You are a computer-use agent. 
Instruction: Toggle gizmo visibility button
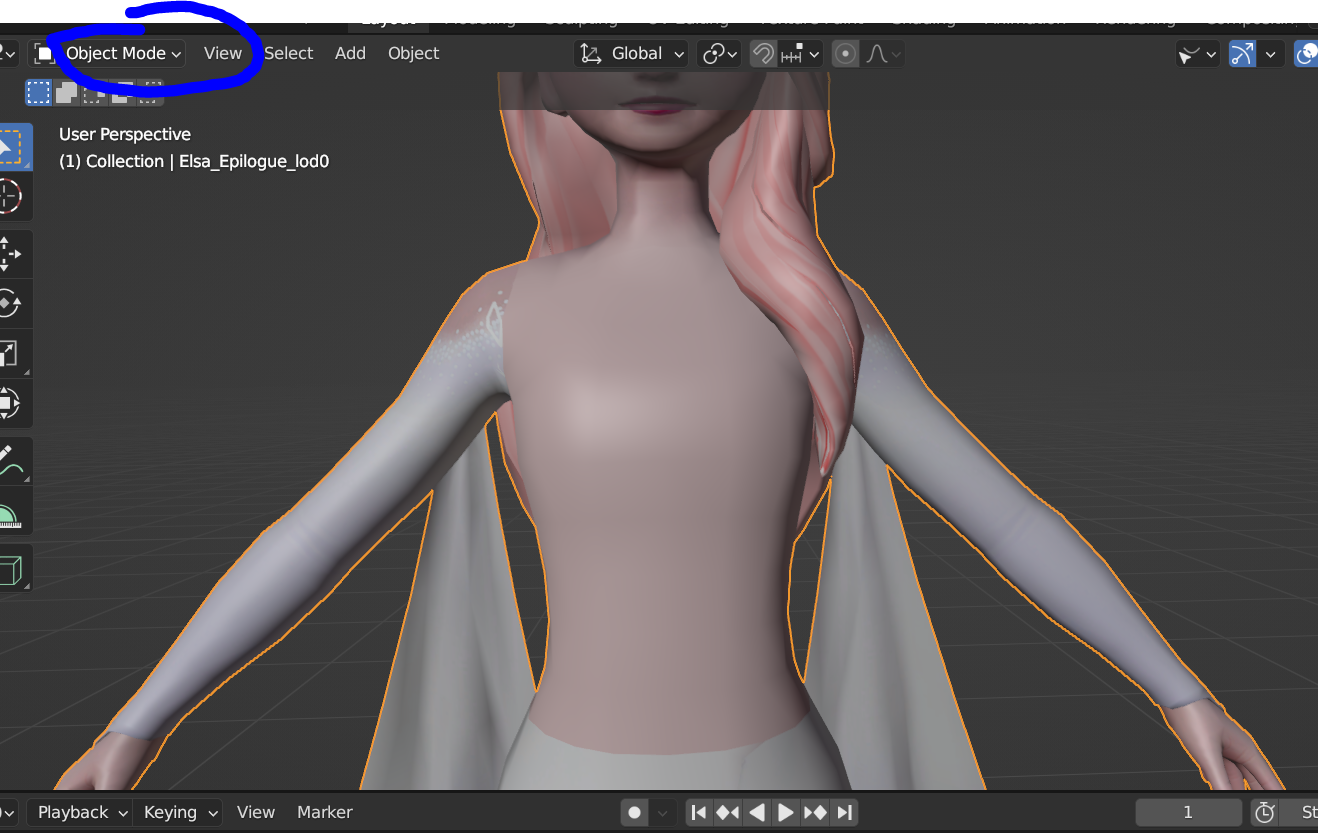[x=1242, y=54]
